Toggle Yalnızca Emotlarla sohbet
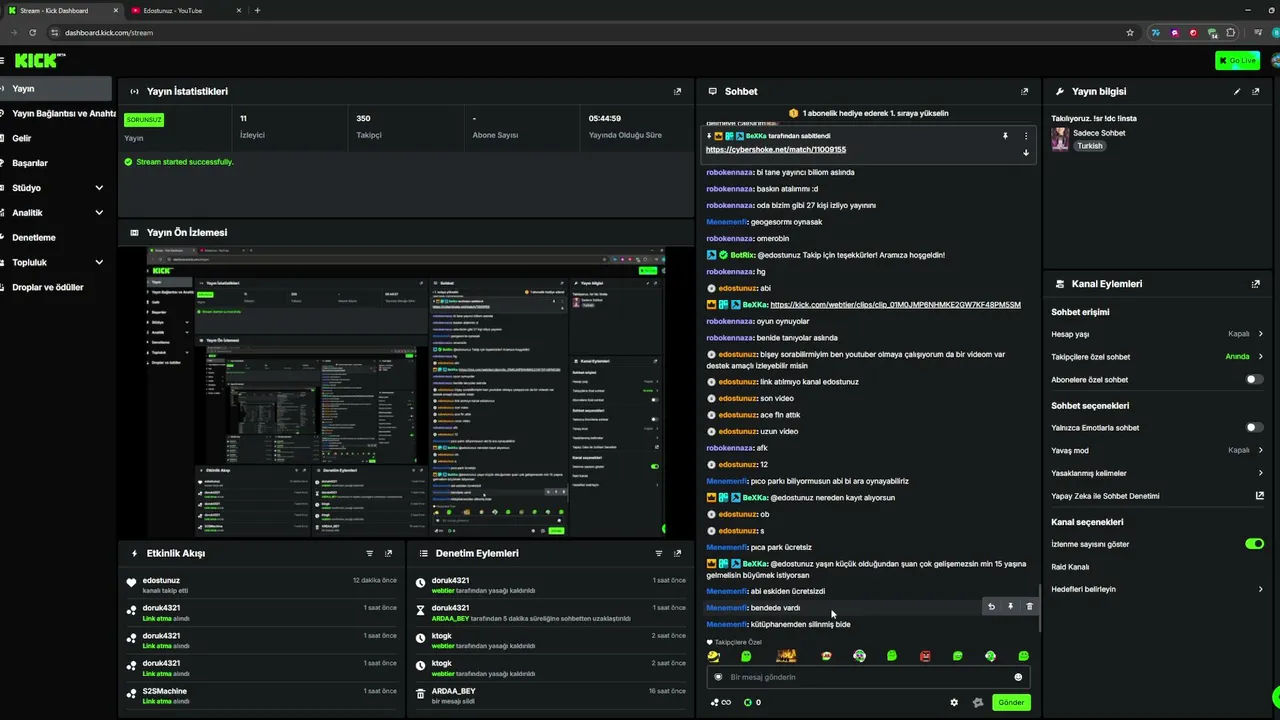1280x720 pixels. point(1254,427)
